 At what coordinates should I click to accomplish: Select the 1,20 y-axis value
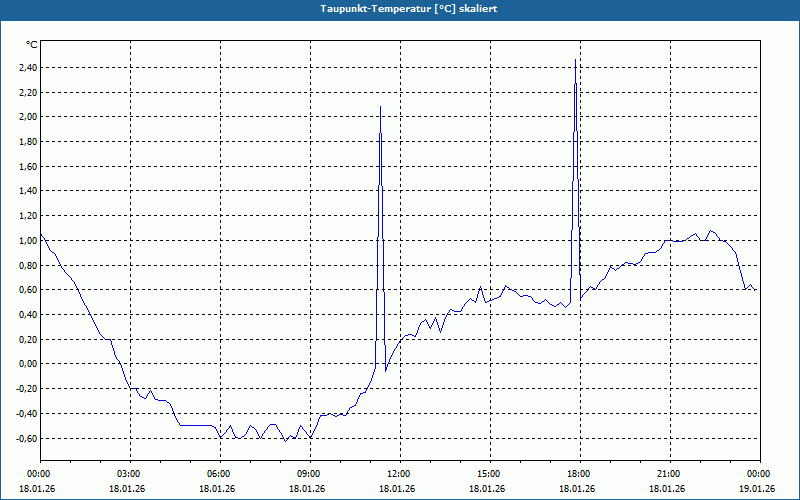[28, 216]
